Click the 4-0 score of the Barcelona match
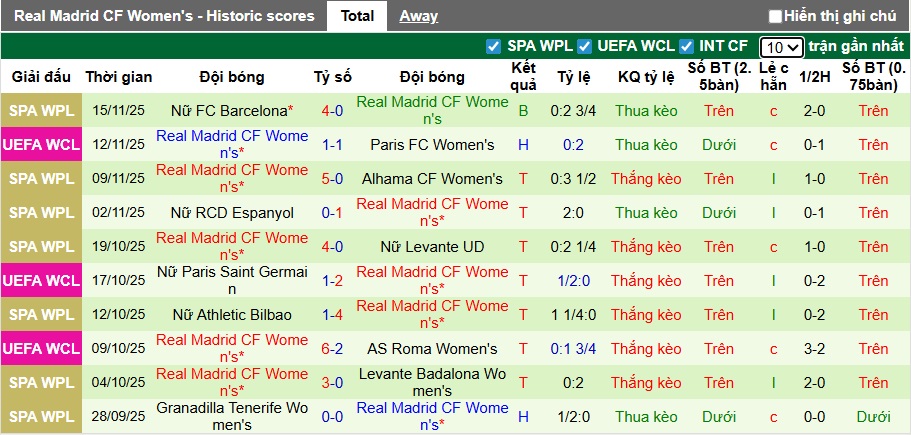The width and height of the screenshot is (911, 435). (x=332, y=111)
